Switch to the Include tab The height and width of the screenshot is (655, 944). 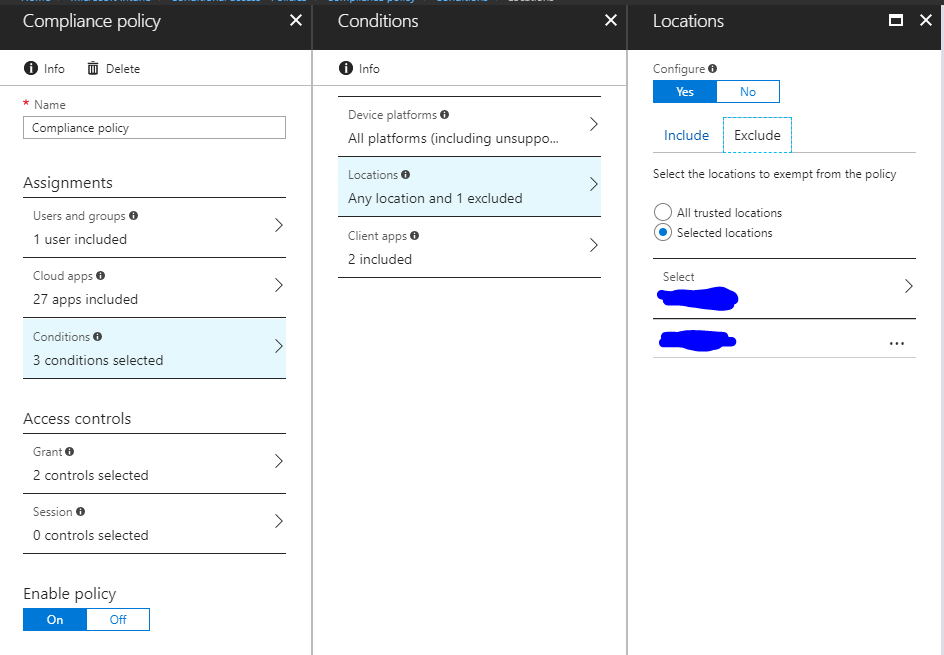686,135
